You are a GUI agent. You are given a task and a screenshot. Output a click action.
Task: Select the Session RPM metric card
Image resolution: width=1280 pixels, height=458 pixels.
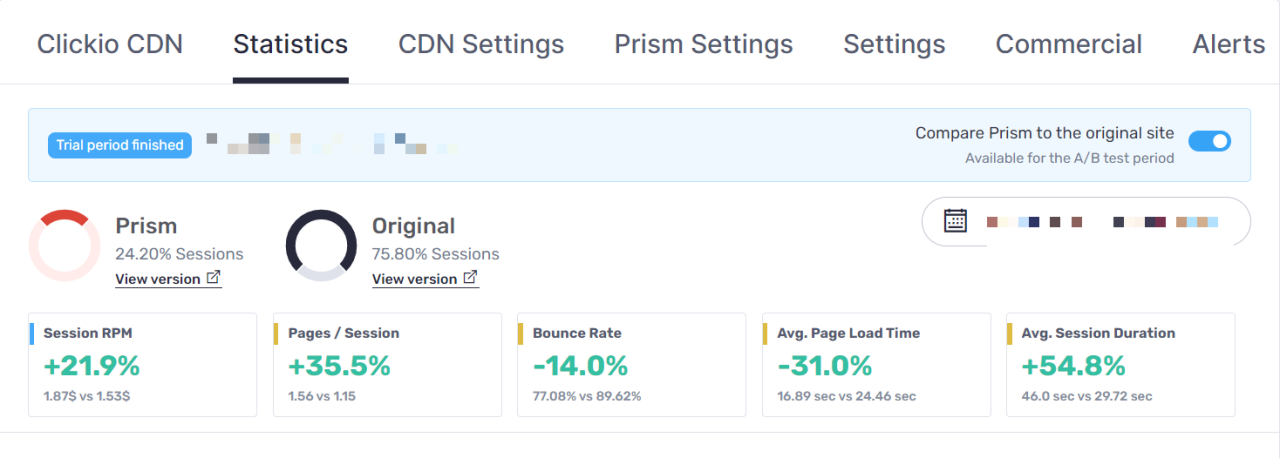click(x=142, y=364)
